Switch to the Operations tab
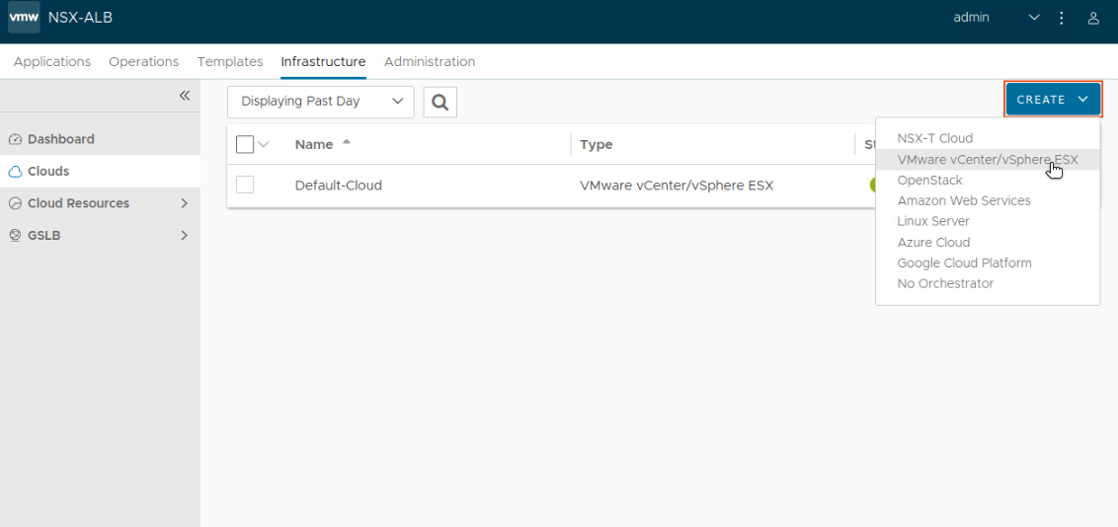 pos(143,61)
